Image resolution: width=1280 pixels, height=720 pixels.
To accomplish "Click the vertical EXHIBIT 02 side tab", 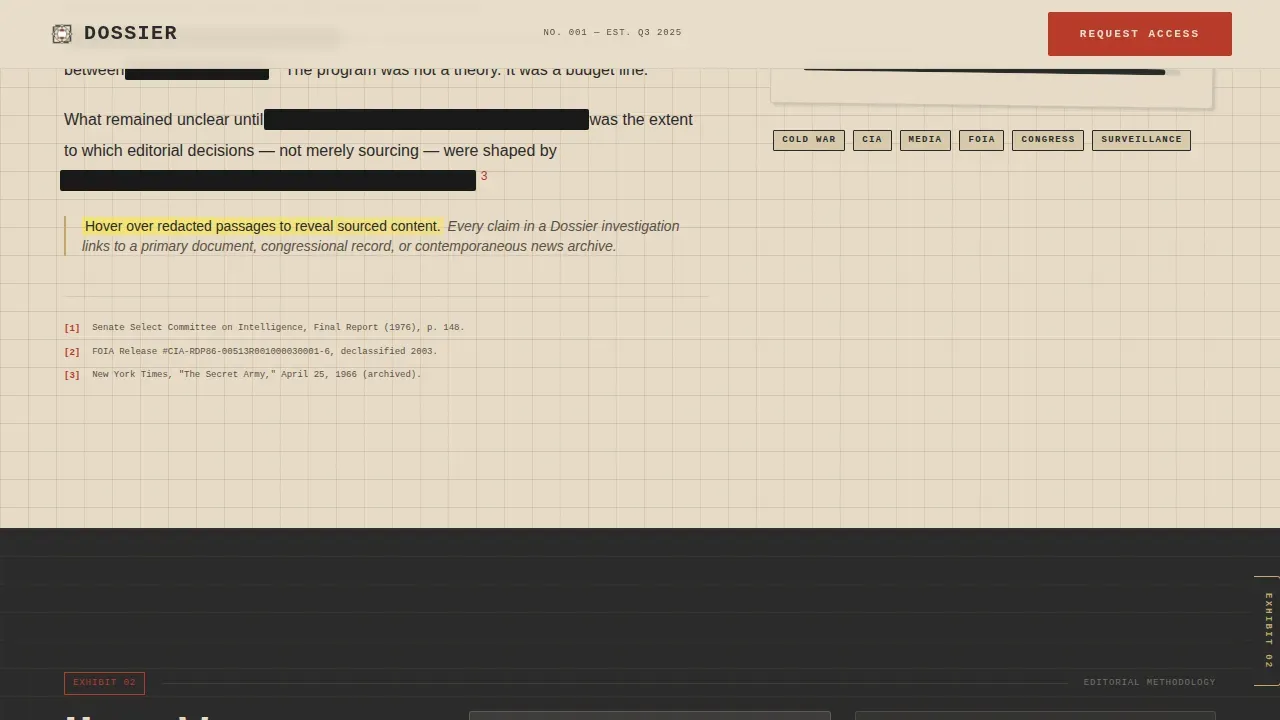I will [x=1268, y=631].
